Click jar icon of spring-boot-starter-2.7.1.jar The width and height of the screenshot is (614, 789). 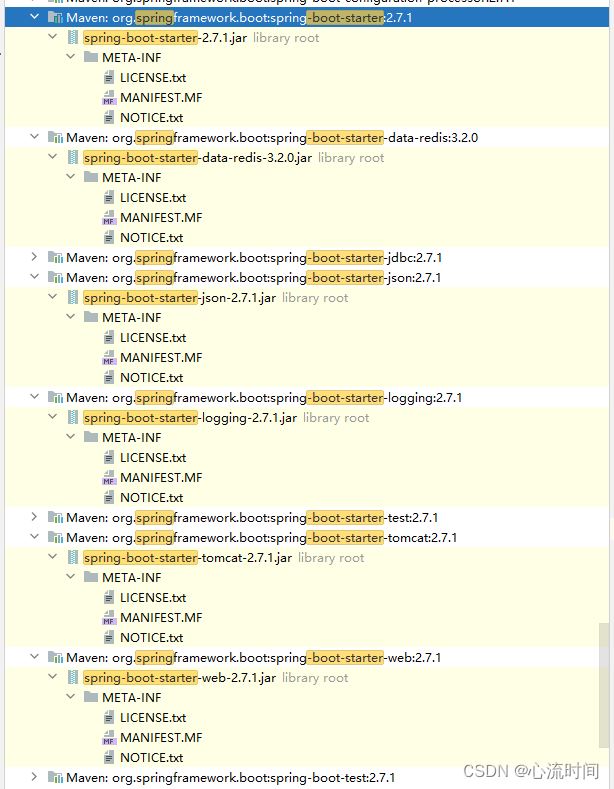click(73, 37)
